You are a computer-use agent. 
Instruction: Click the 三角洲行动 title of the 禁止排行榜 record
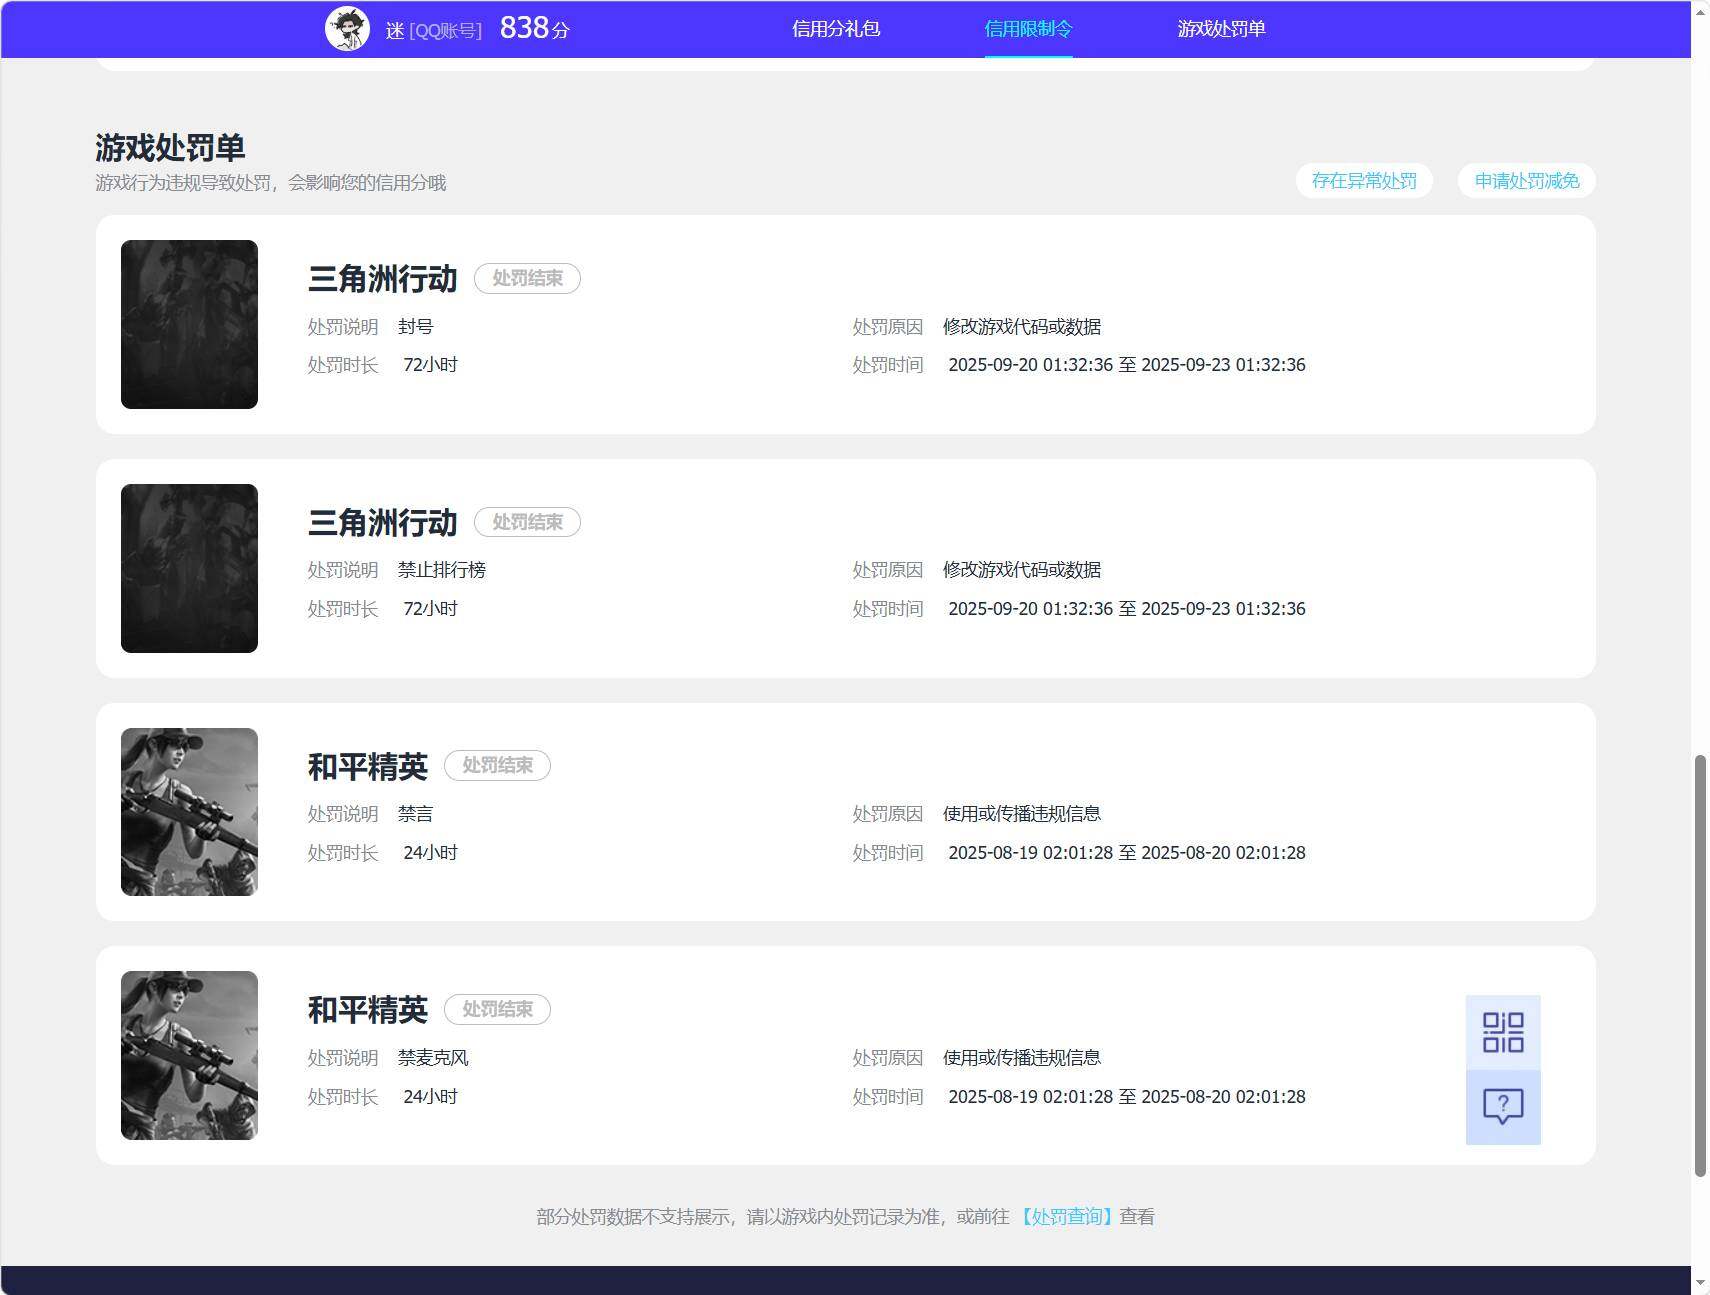(x=382, y=522)
